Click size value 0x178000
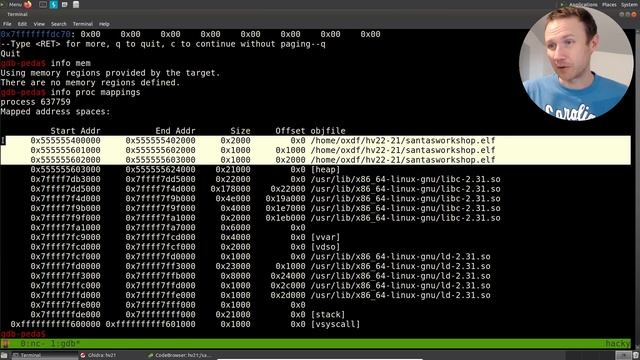The image size is (640, 360). tap(231, 189)
